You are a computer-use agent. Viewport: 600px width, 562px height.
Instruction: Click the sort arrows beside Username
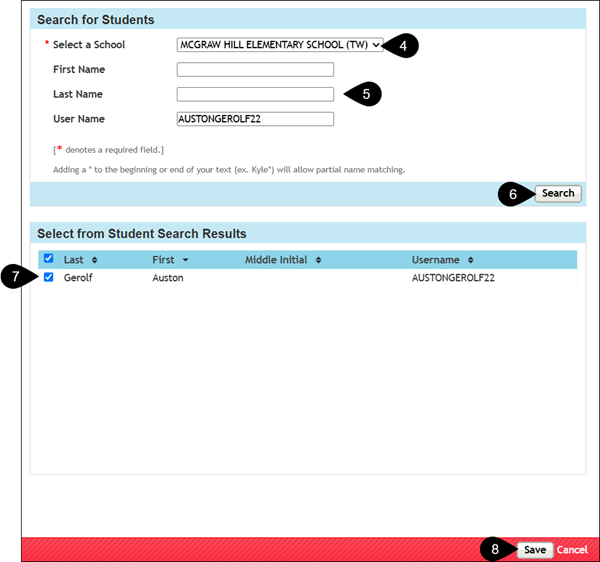471,260
